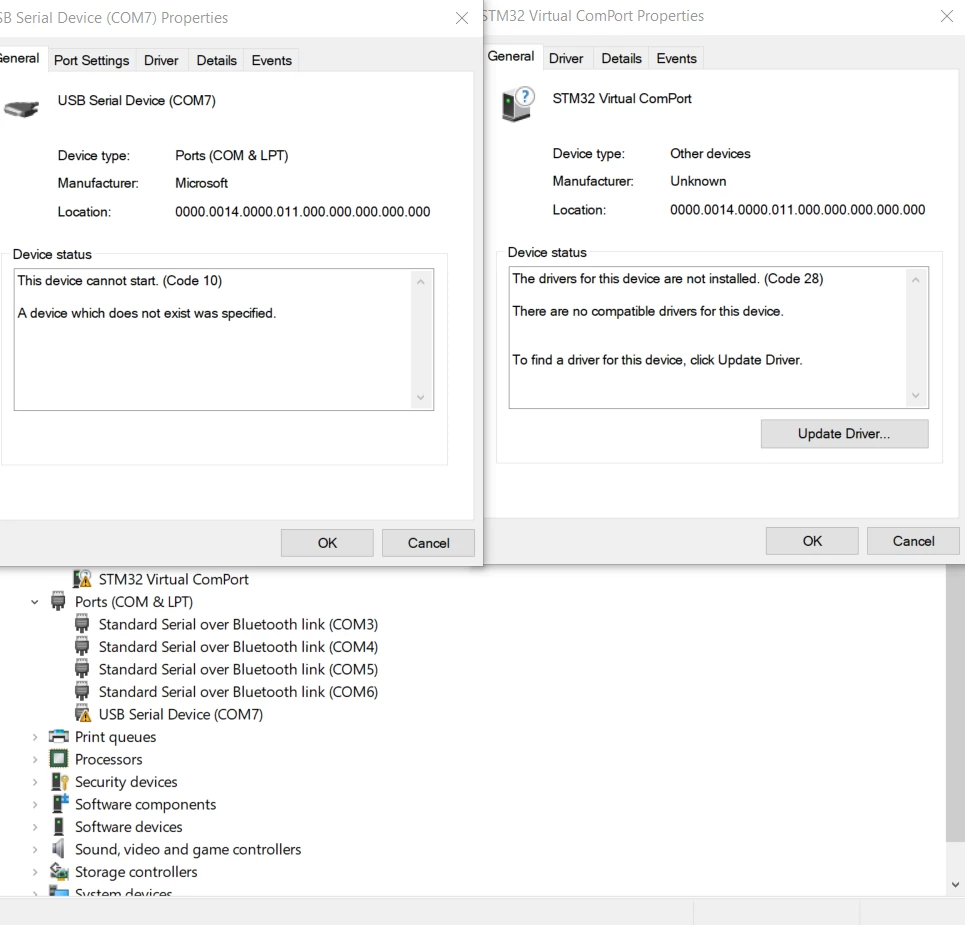Expand the Security devices category

[35, 782]
